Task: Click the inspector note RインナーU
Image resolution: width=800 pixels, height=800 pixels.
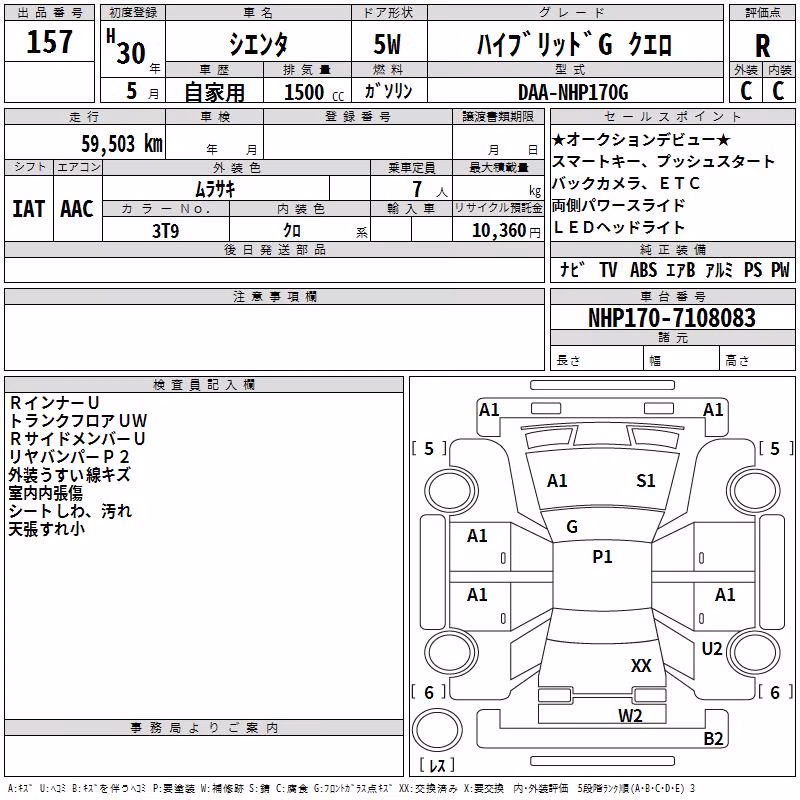Action: point(54,403)
